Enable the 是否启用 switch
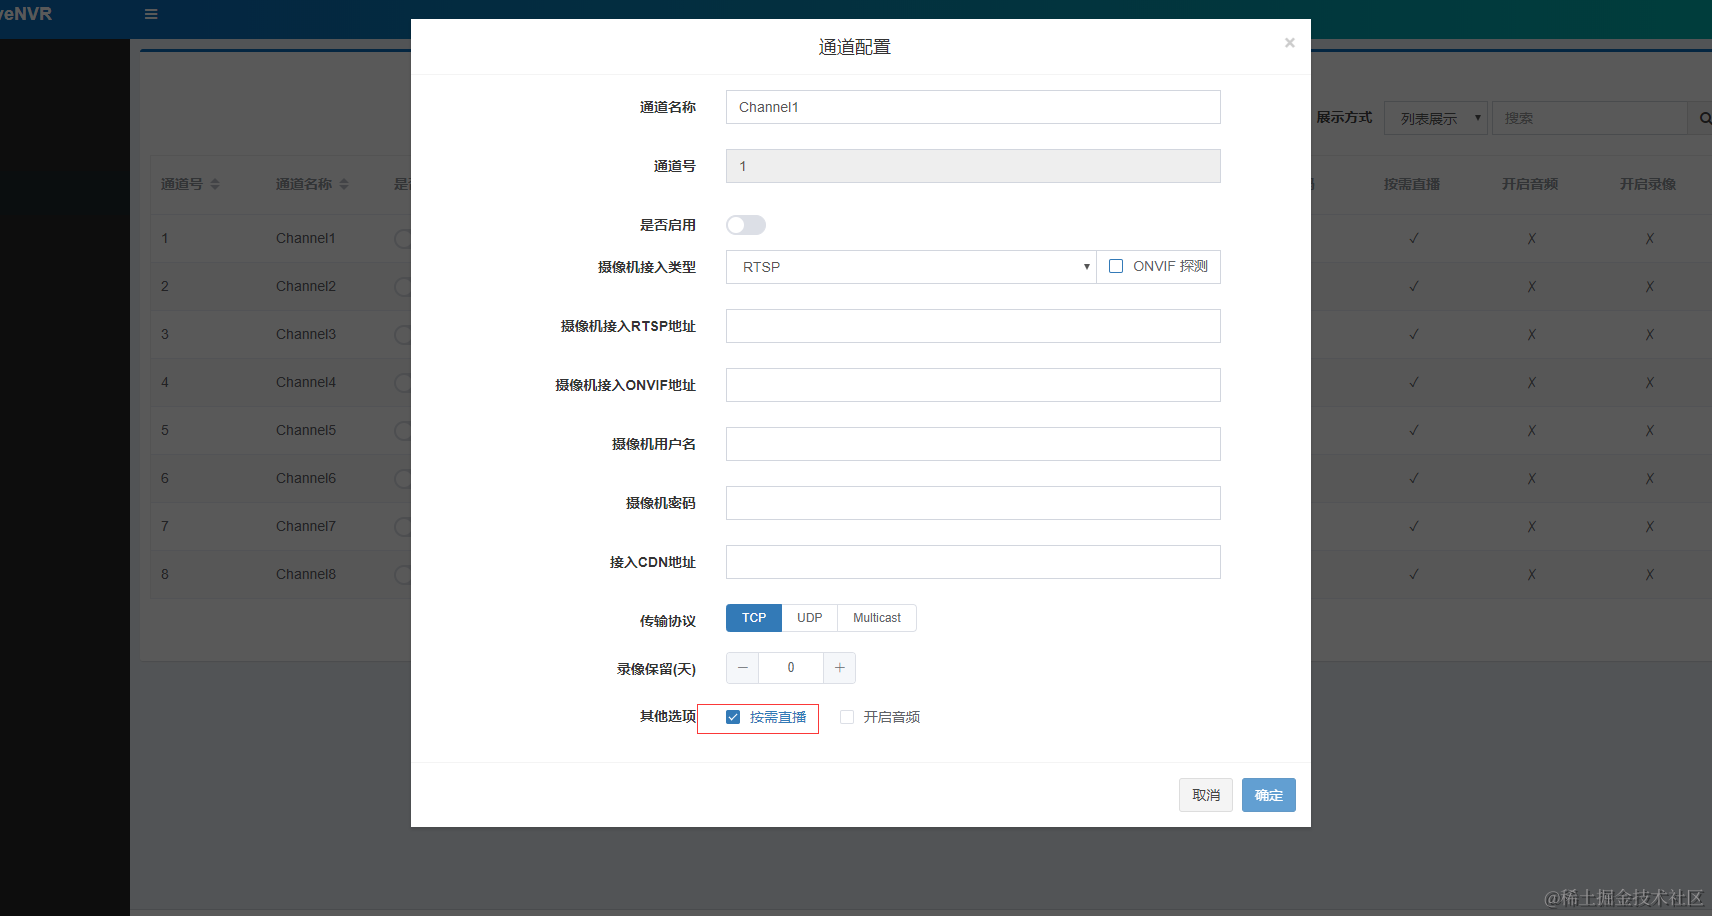This screenshot has width=1712, height=916. (745, 224)
